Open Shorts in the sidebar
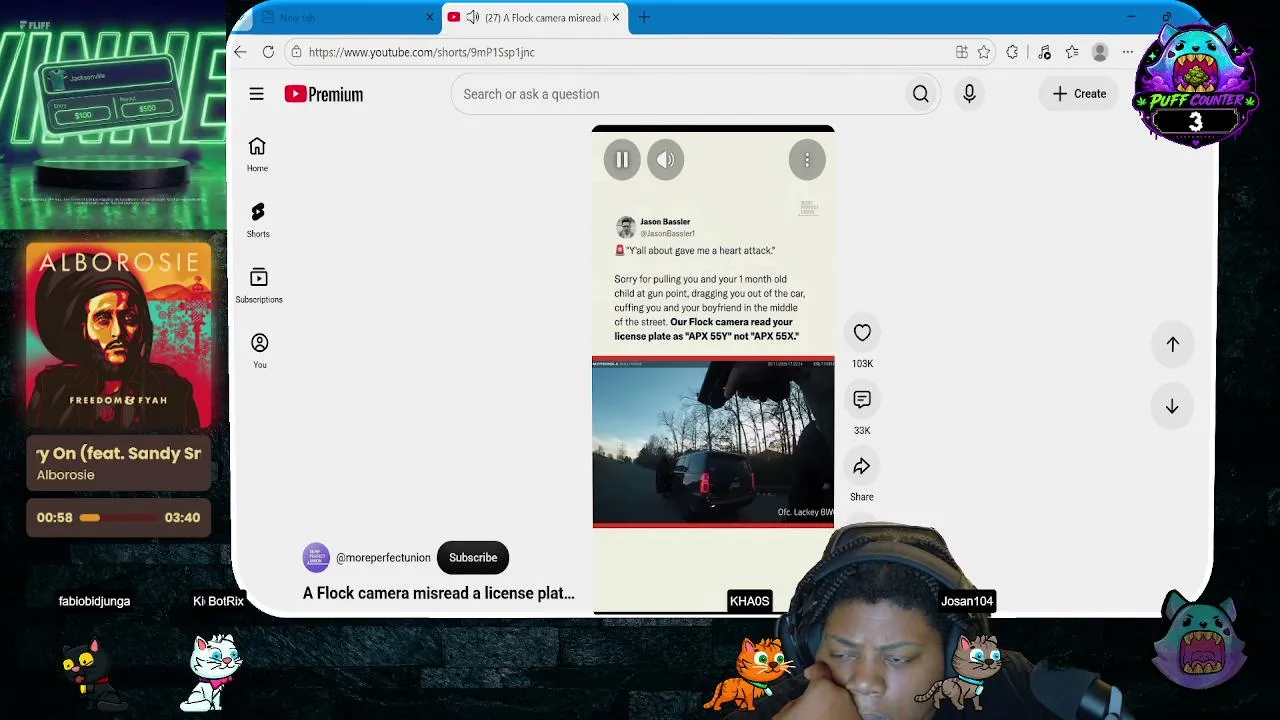1280x720 pixels. [258, 220]
